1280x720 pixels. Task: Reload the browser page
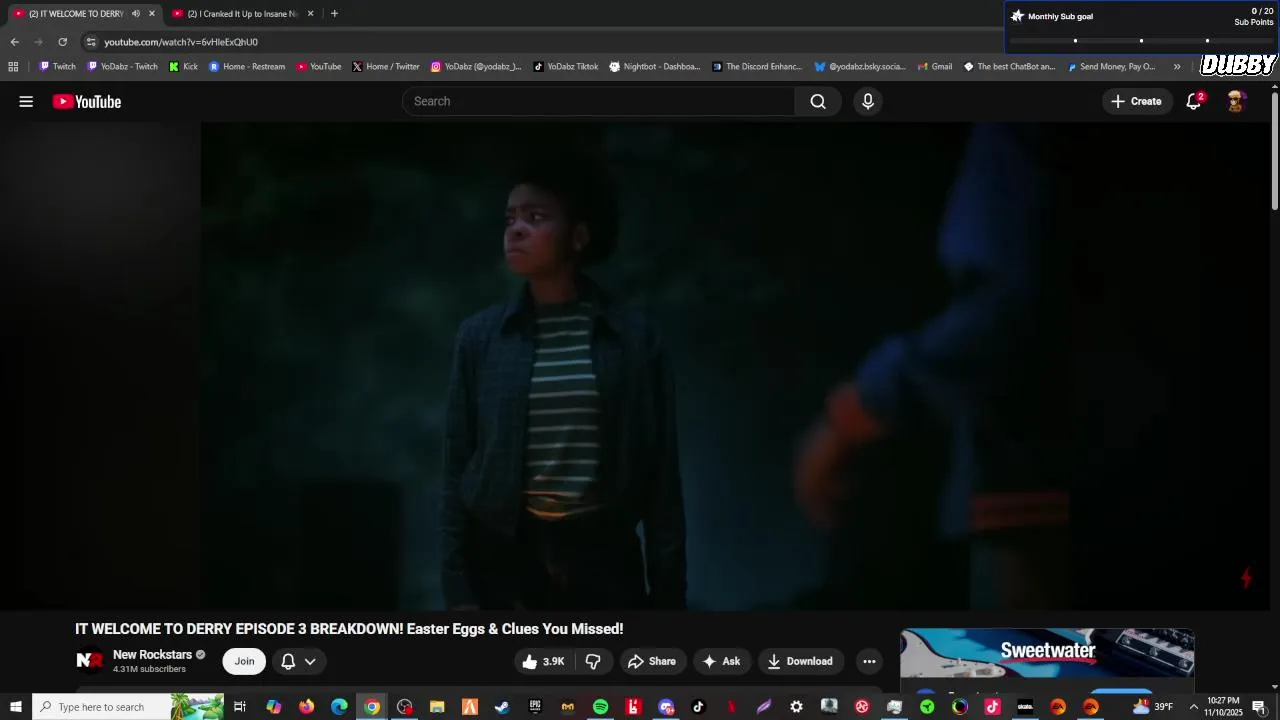tap(62, 42)
